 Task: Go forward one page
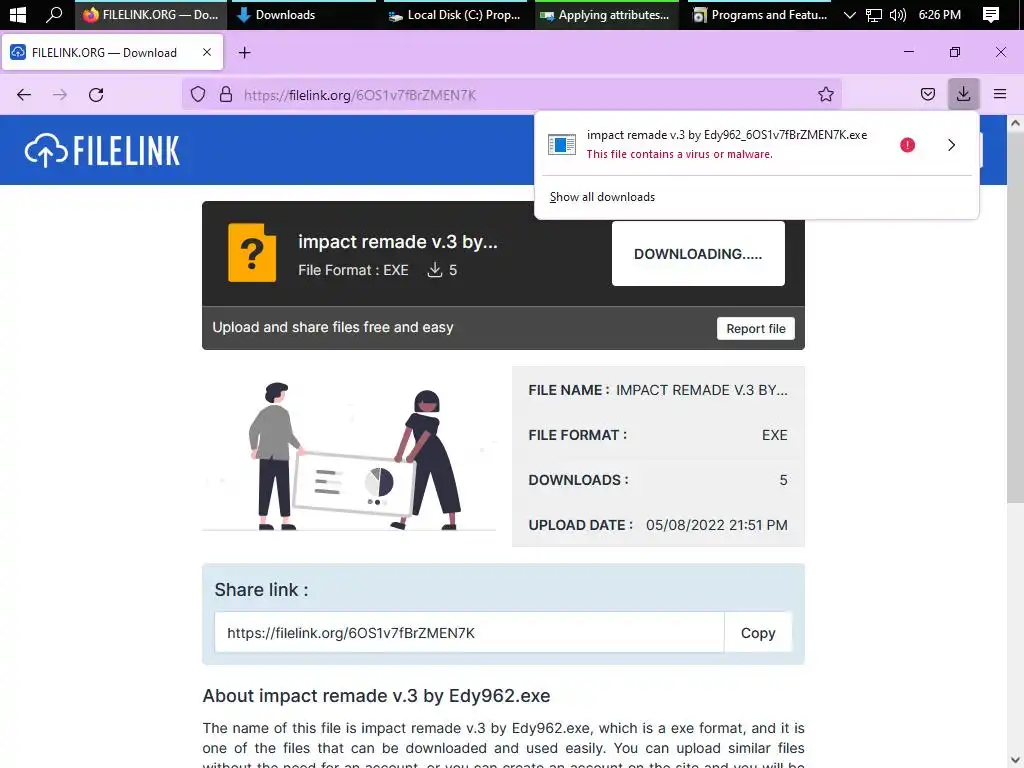coord(60,95)
